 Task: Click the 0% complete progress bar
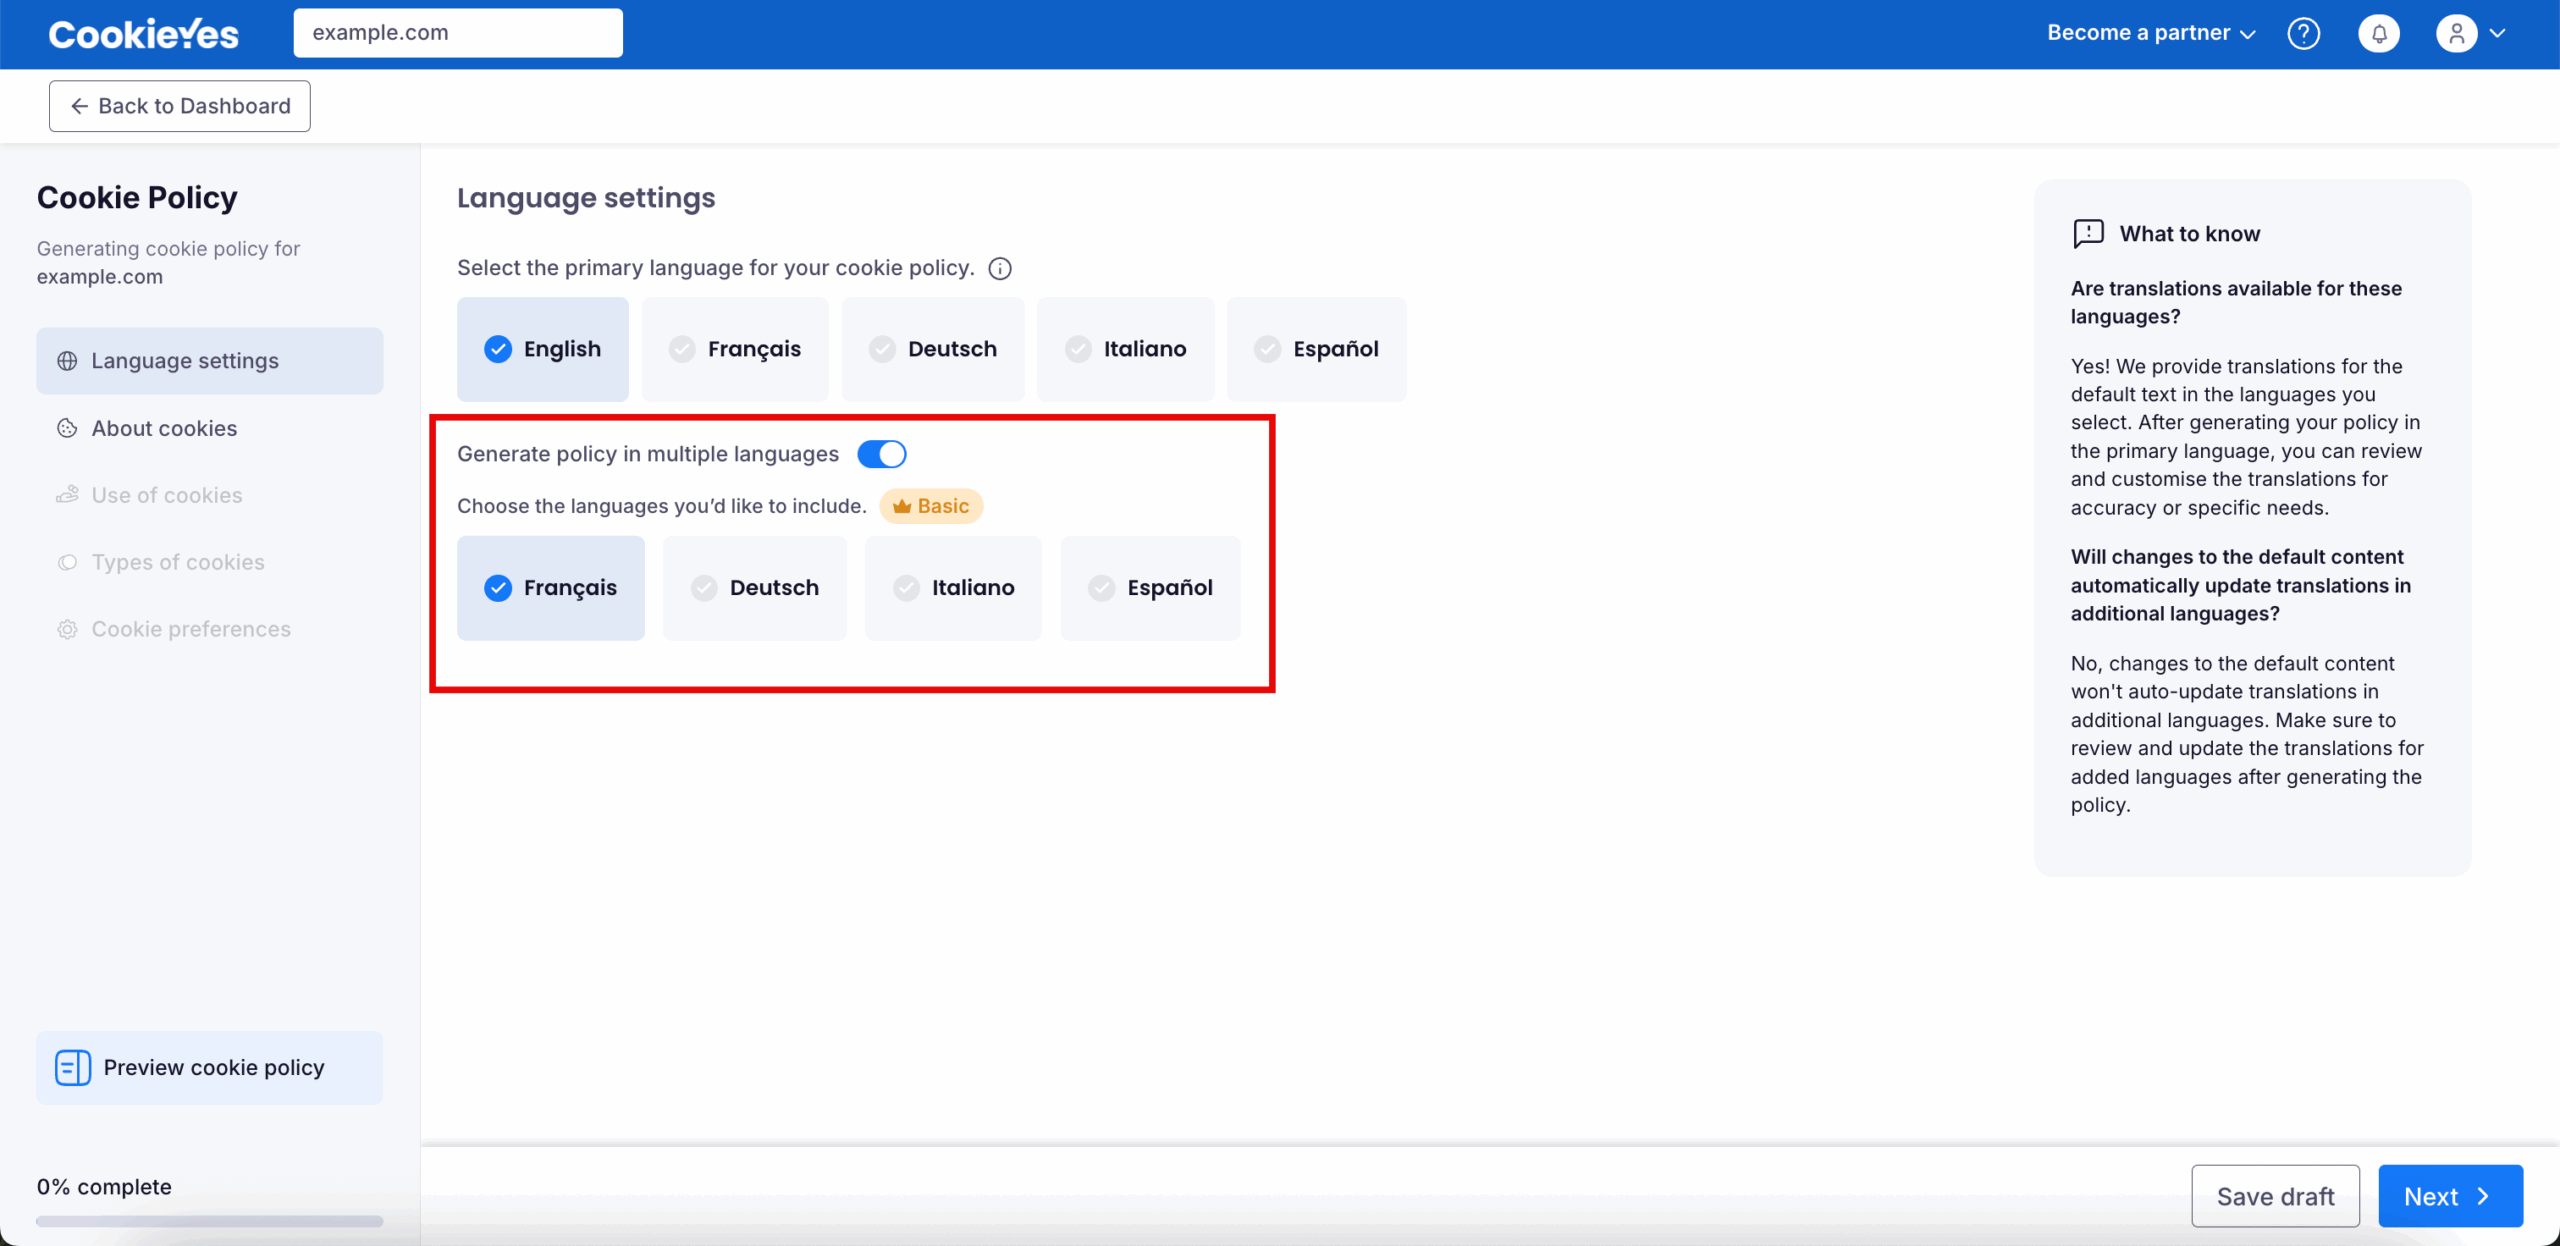click(209, 1221)
